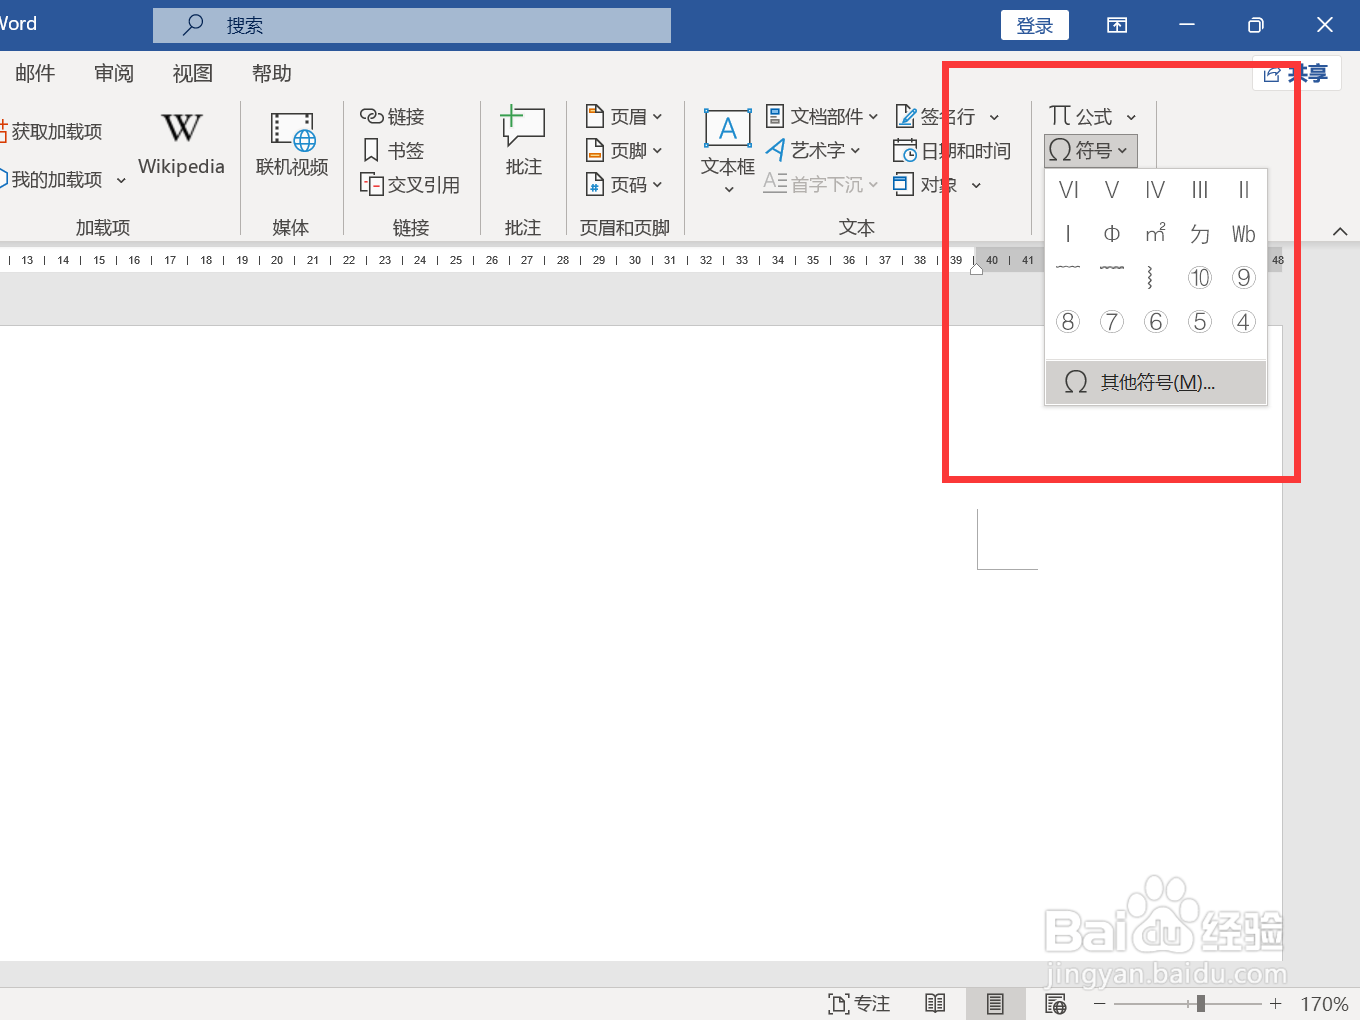Insert Online Video (联机视频)
The height and width of the screenshot is (1020, 1360).
pos(292,145)
